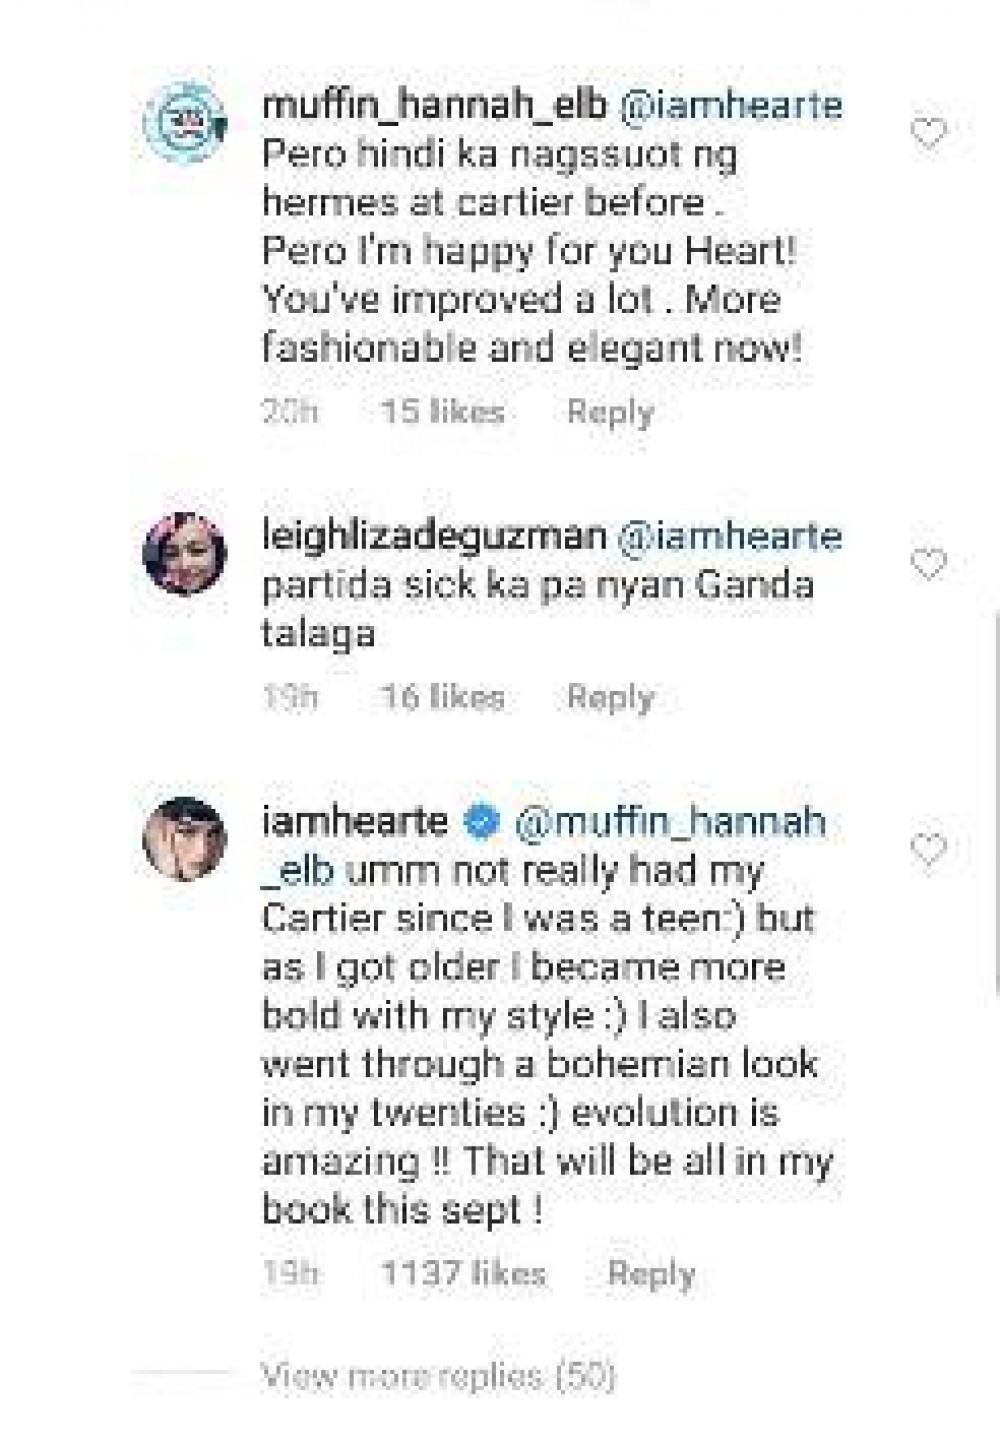
Task: Like the muffin_hannah_elb comment with the heart
Action: (x=928, y=132)
